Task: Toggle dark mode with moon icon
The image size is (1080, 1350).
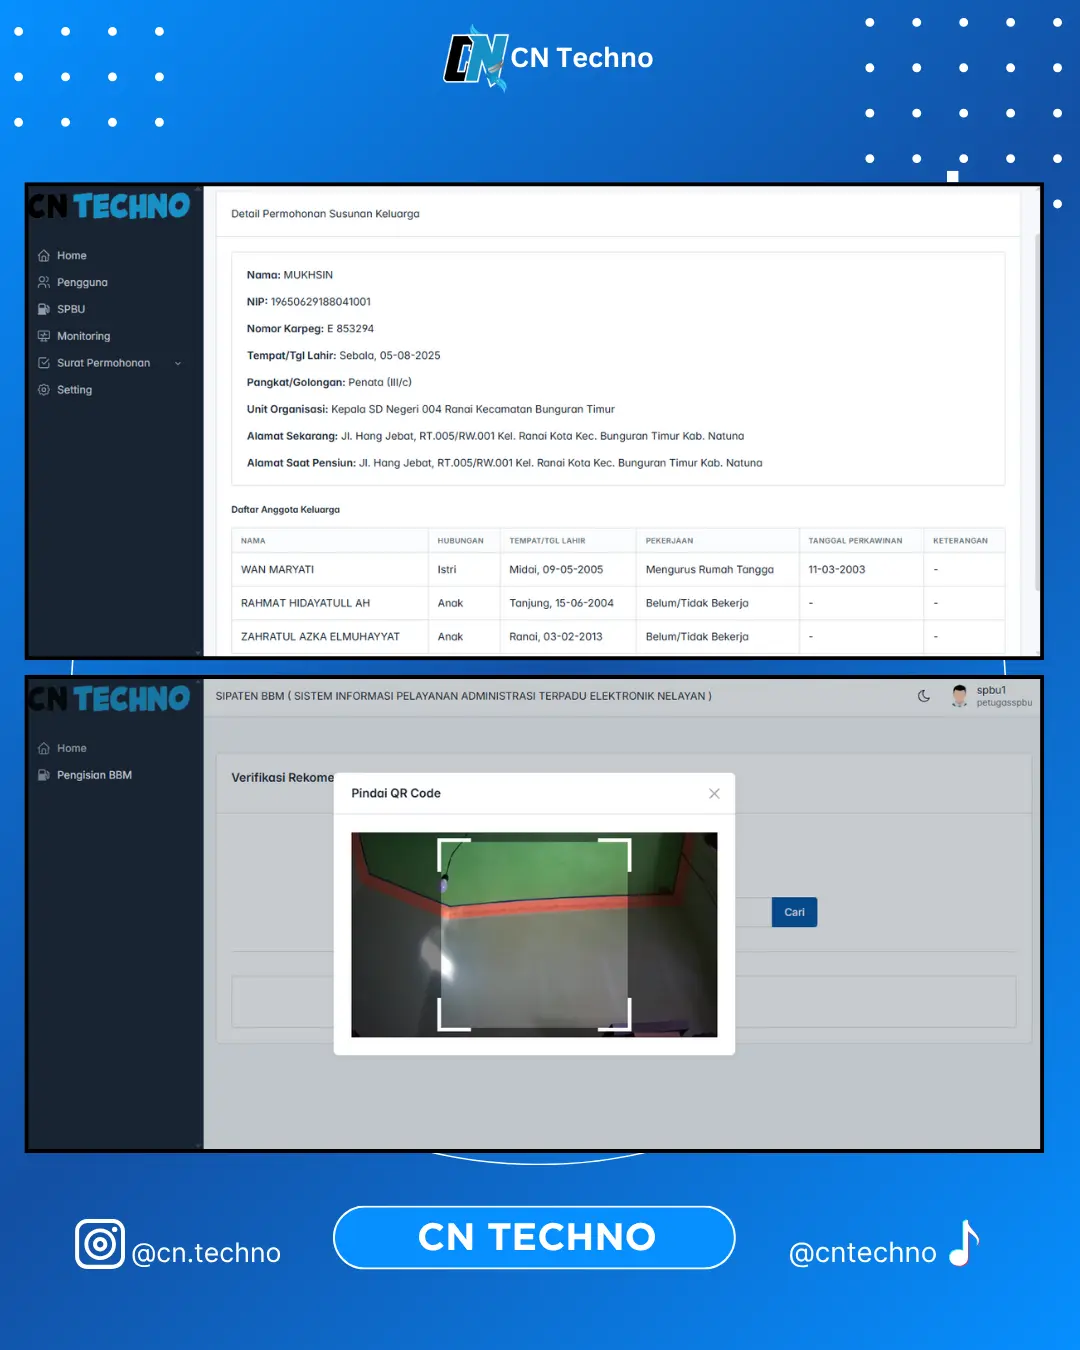Action: tap(924, 696)
